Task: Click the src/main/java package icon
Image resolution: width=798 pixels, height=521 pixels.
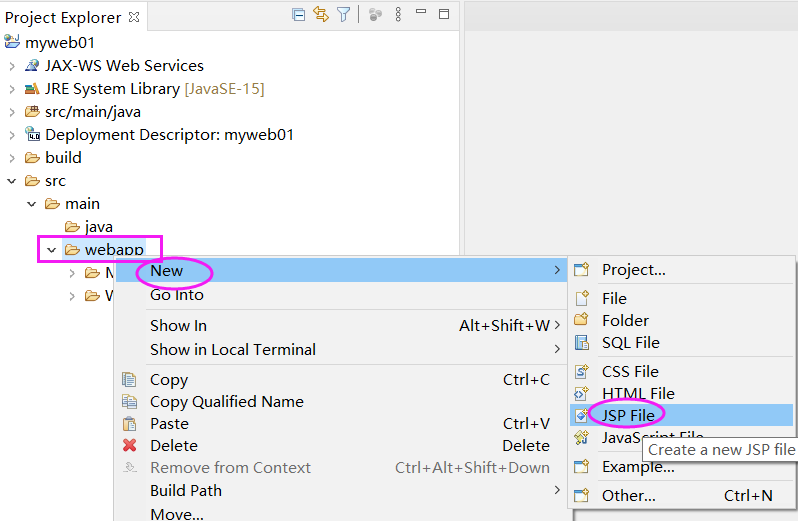Action: [x=32, y=111]
